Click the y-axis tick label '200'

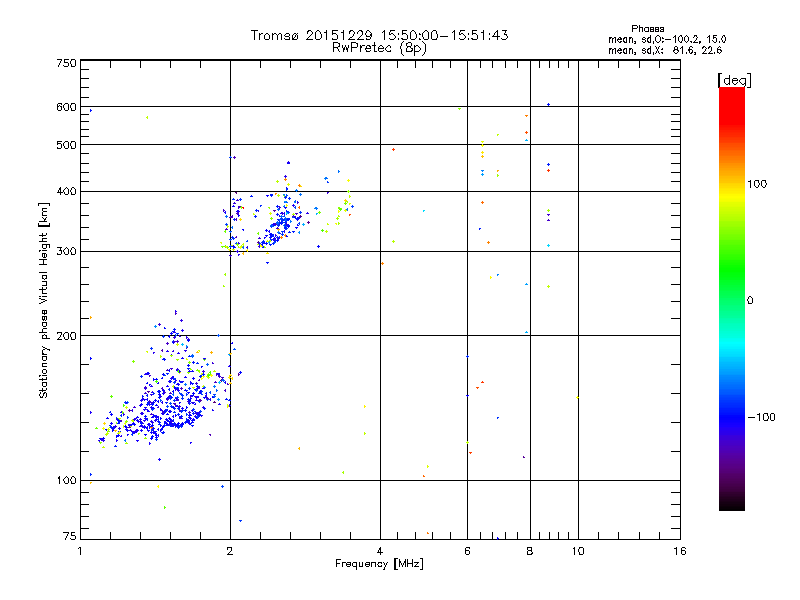(66, 336)
